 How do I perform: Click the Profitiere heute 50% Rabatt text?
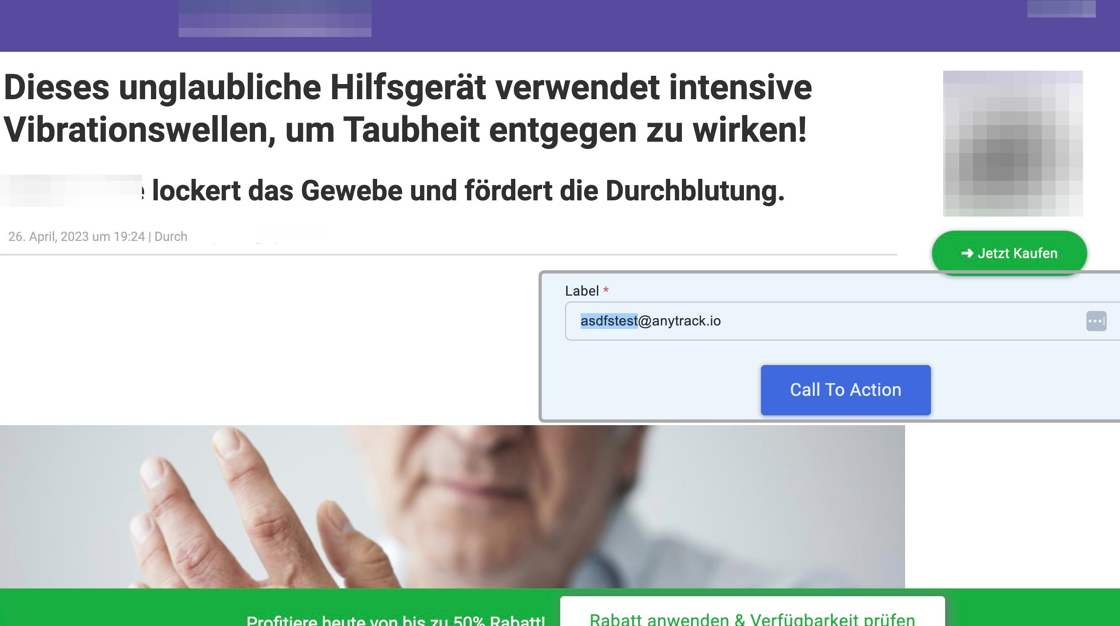[x=395, y=620]
